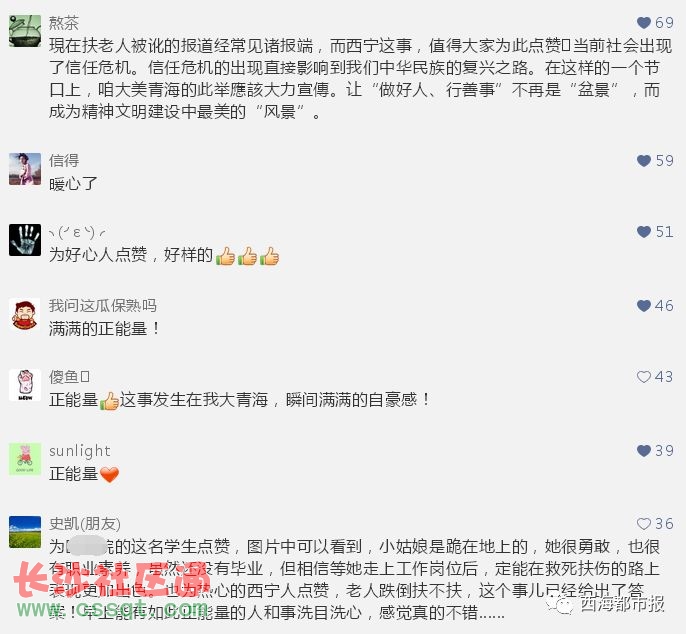Like the comment by 熬茶

[644, 23]
